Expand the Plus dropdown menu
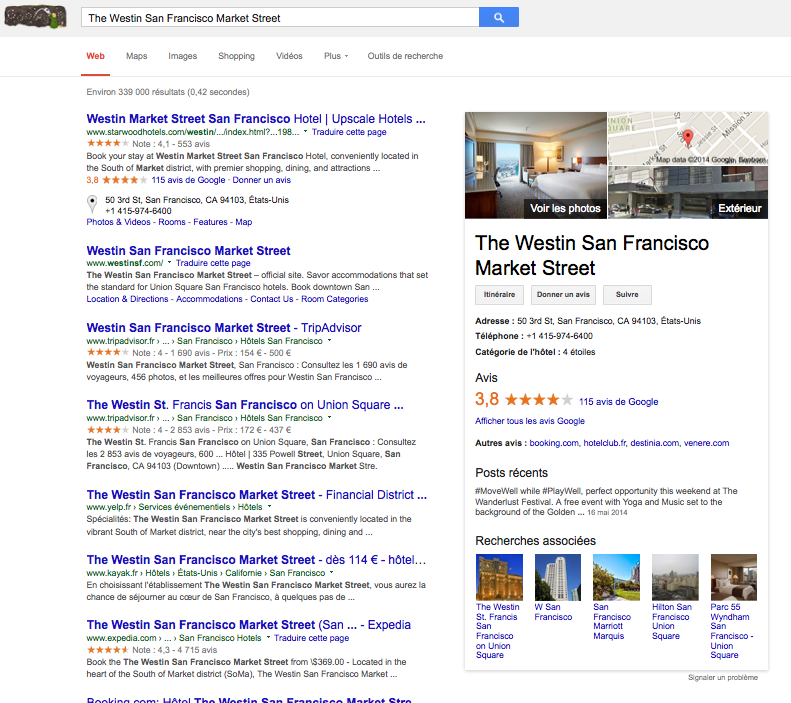Screen dimensions: 791x703 coord(336,56)
